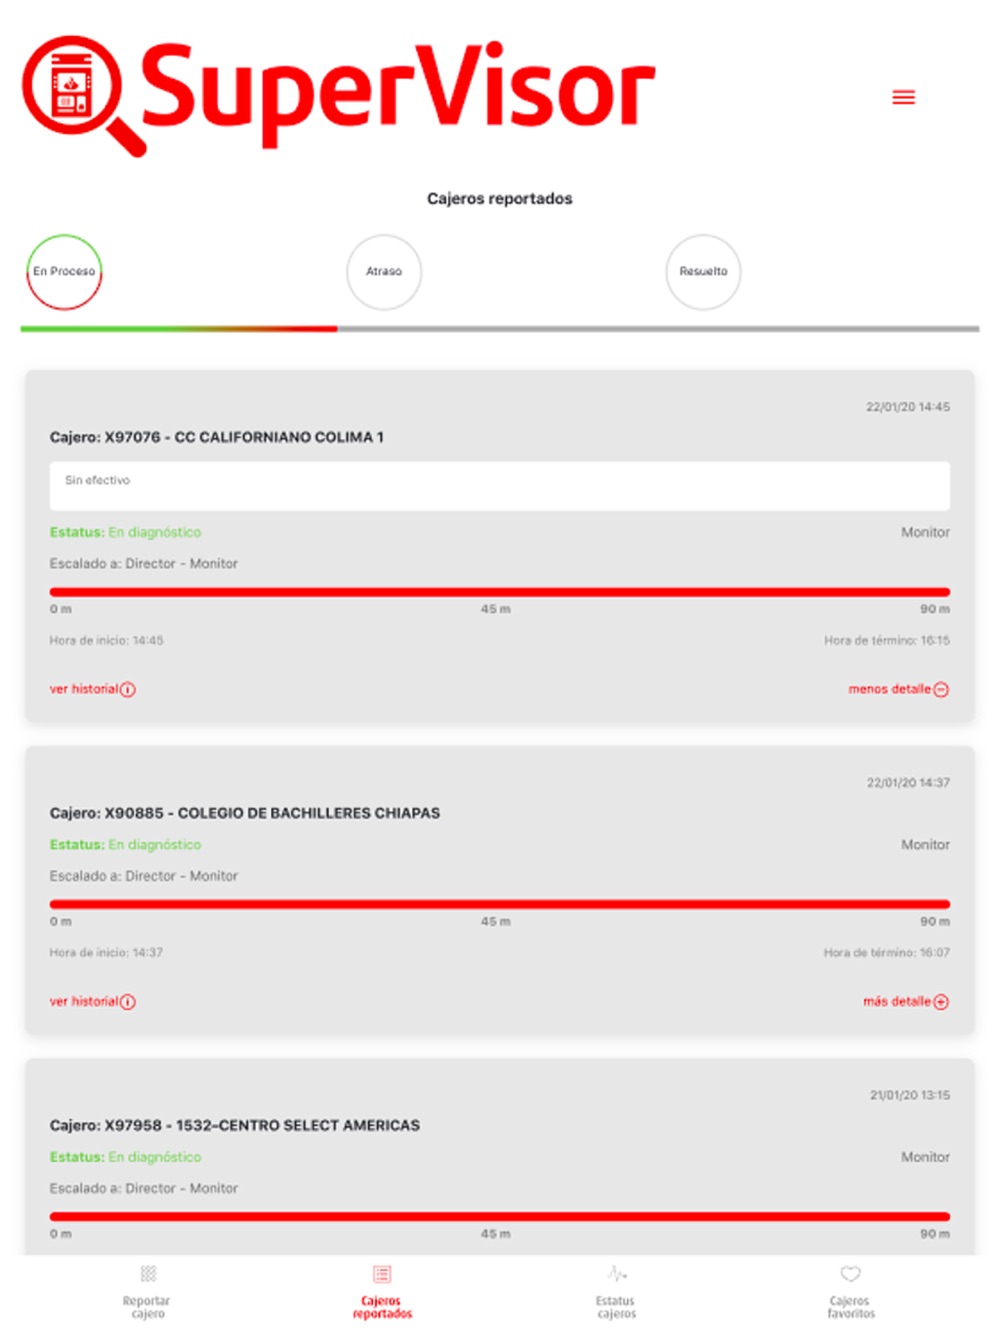
Task: Click the X97076 red progress bar
Action: [x=500, y=592]
